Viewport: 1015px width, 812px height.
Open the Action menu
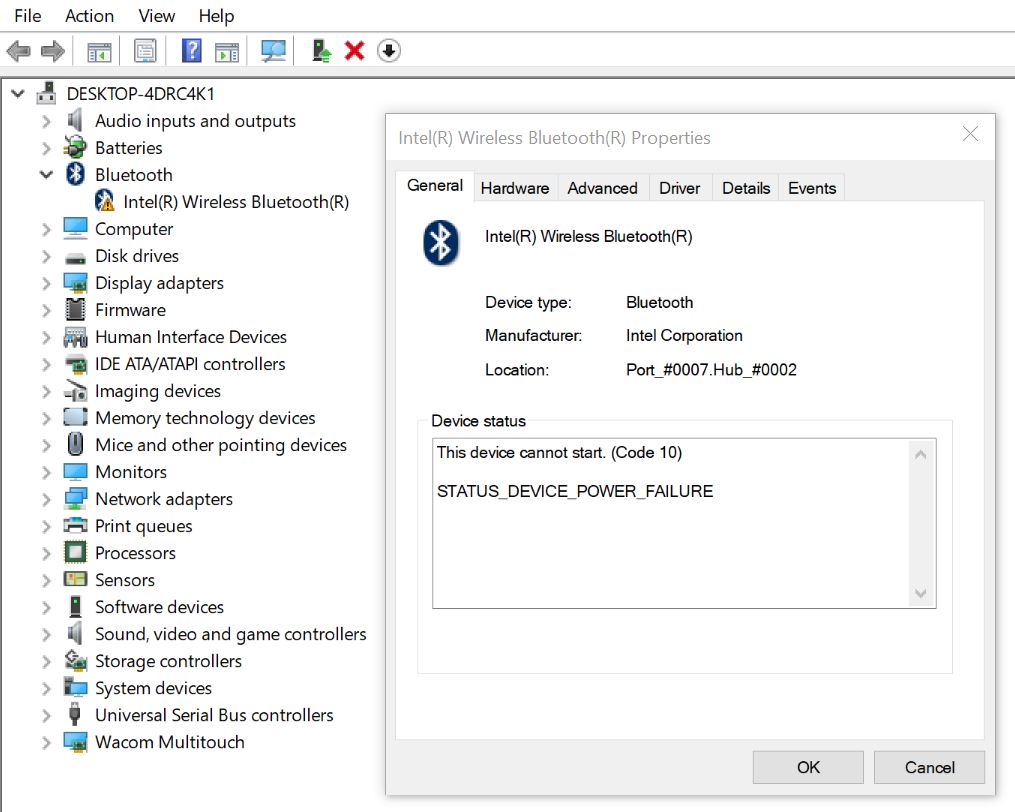89,16
